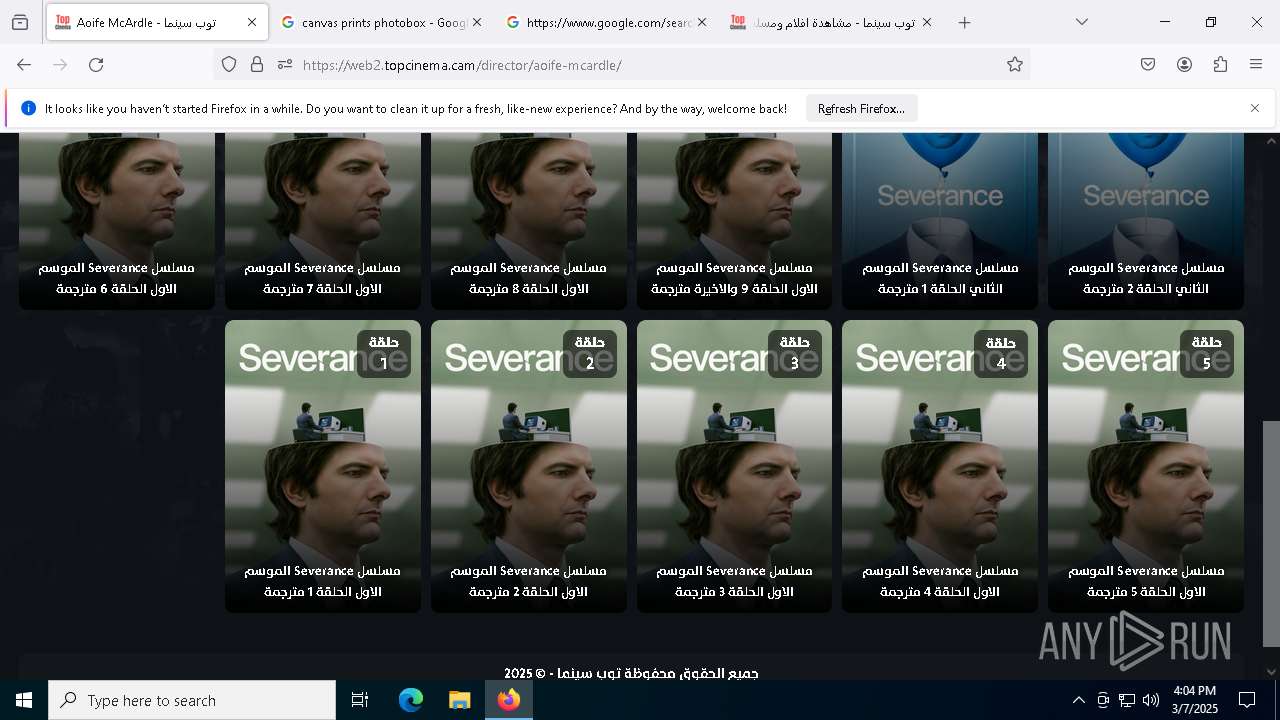Open File Explorer from taskbar
Viewport: 1280px width, 720px height.
[459, 700]
